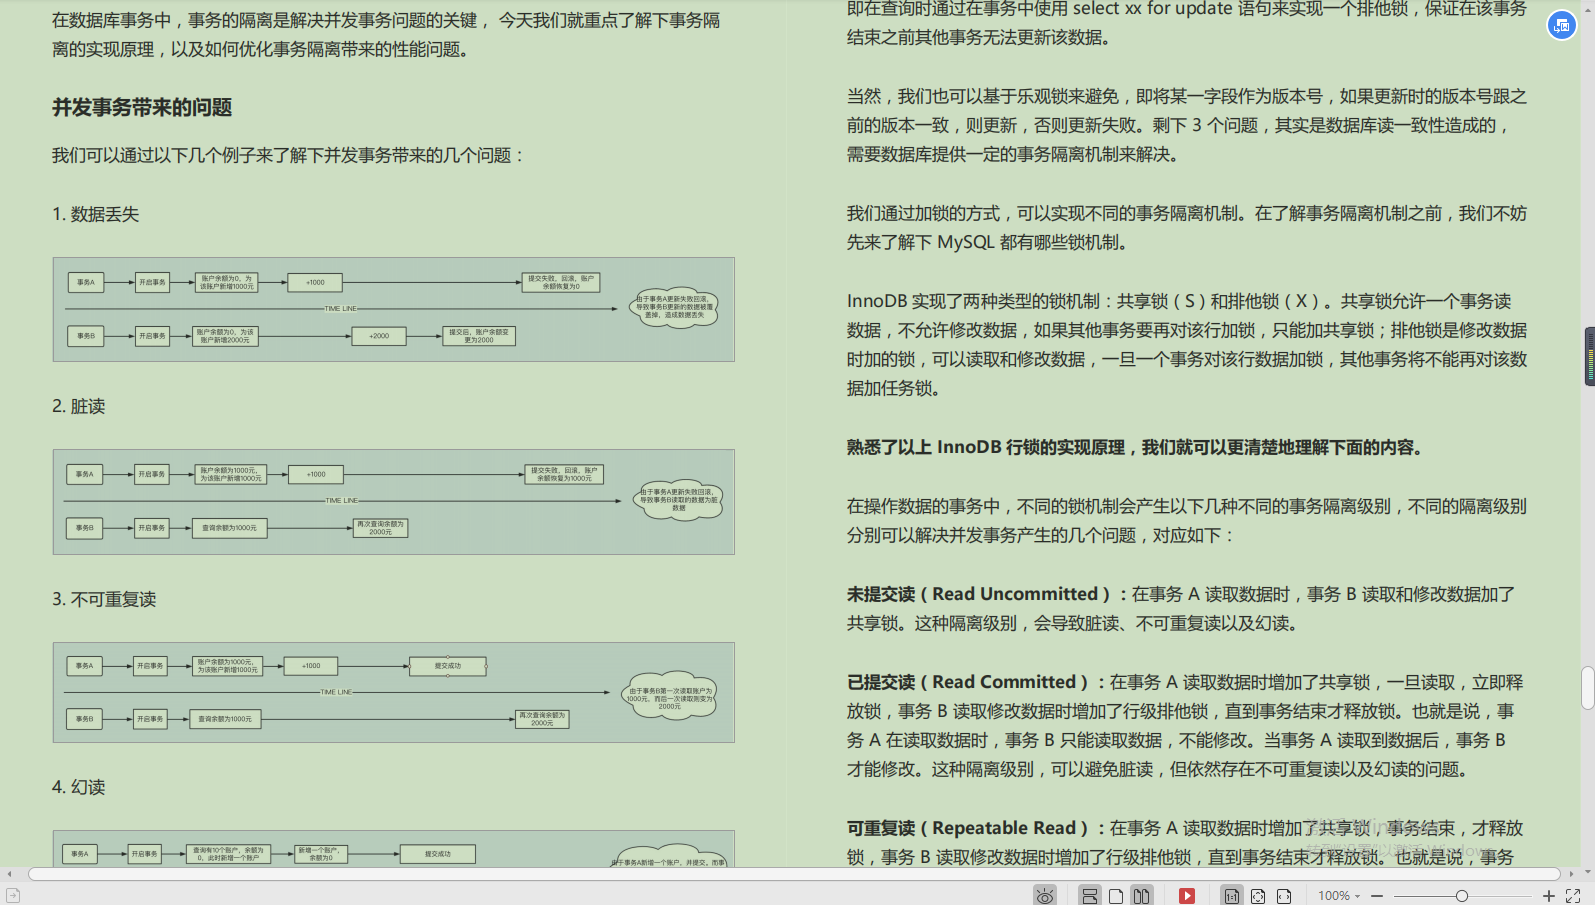Viewport: 1595px width, 905px height.
Task: Click zoom in plus button
Action: point(1549,896)
